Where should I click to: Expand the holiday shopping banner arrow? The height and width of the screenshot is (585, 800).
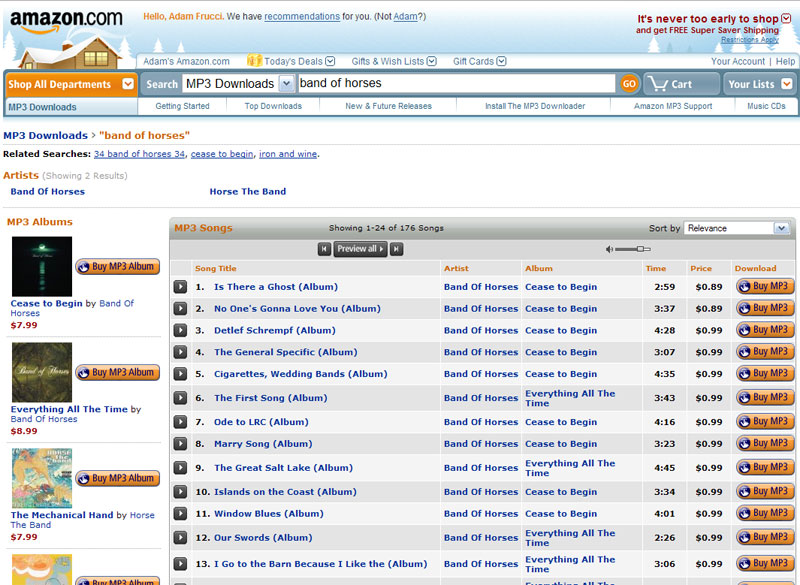pyautogui.click(x=786, y=18)
